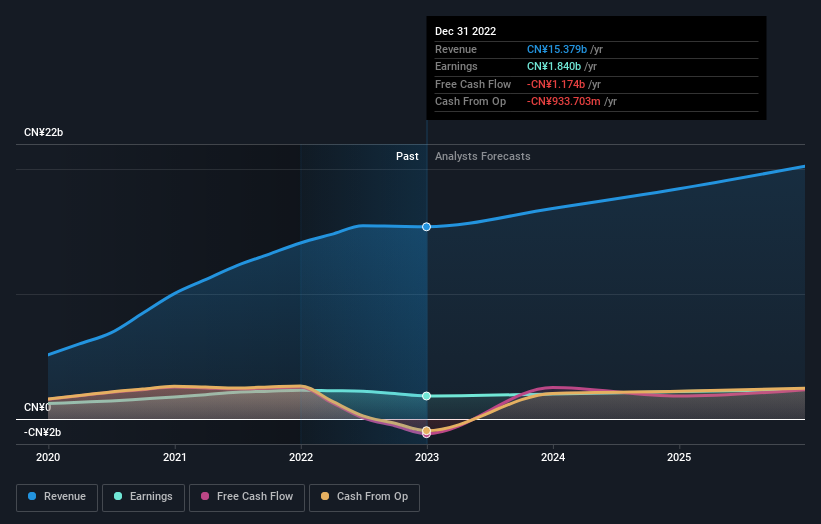Click the 2020 x-axis label
The width and height of the screenshot is (821, 524).
tap(48, 458)
